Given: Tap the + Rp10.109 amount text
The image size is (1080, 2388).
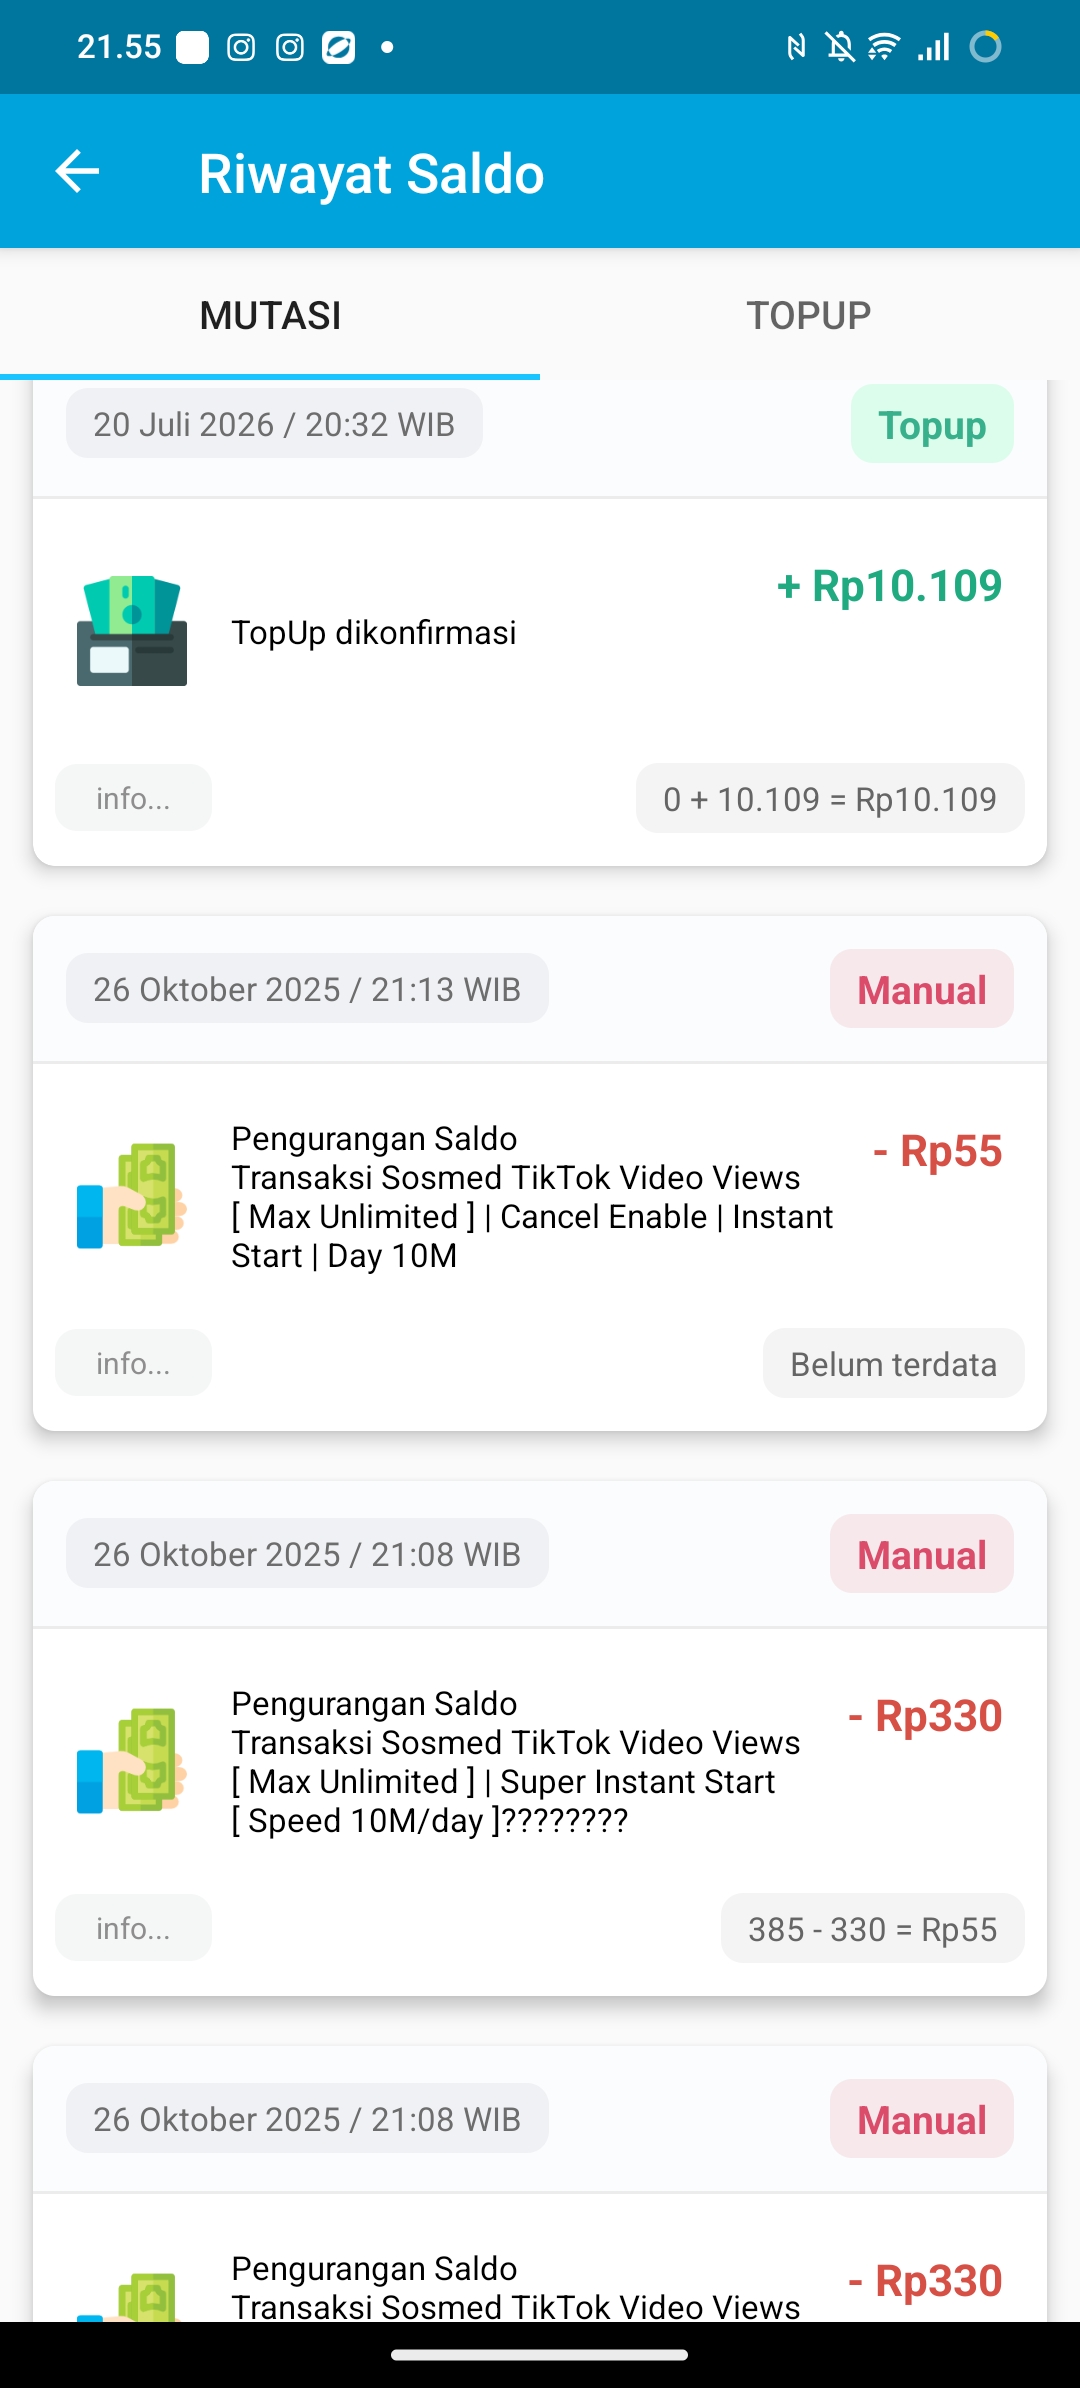Looking at the screenshot, I should (x=889, y=586).
